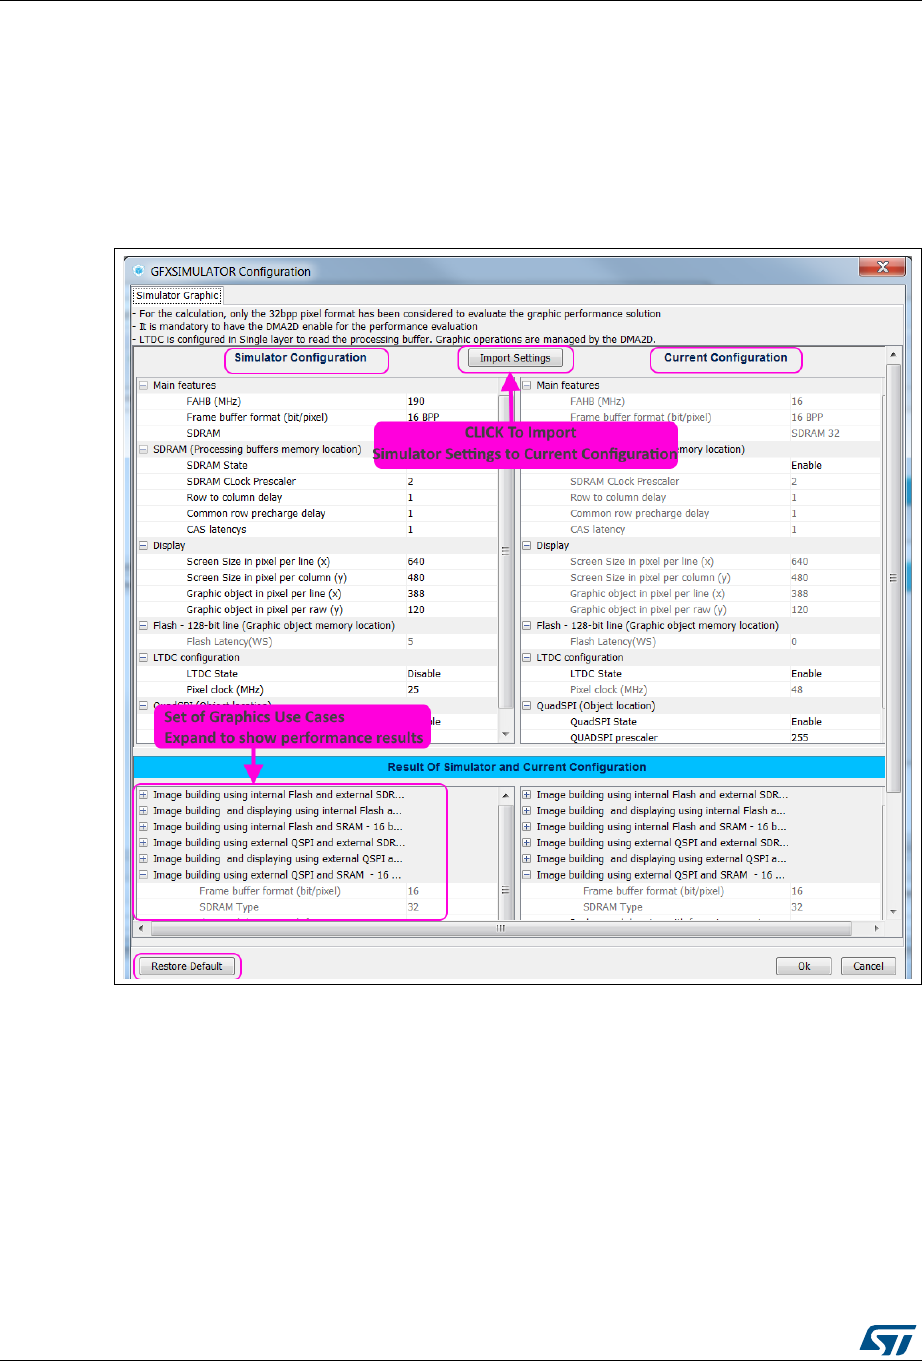Collapse Flash 128-bit line section in Simulator Configuration
Viewport: 922px width, 1361px height.
point(143,625)
